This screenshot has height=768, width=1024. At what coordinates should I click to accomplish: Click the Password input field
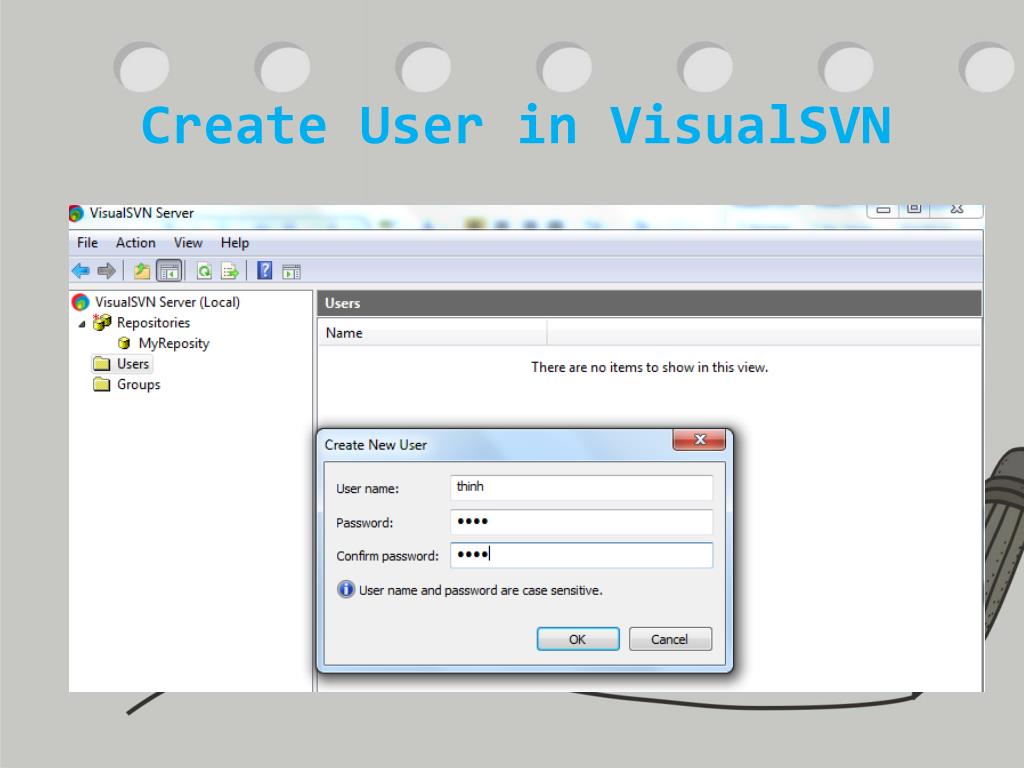coord(581,522)
